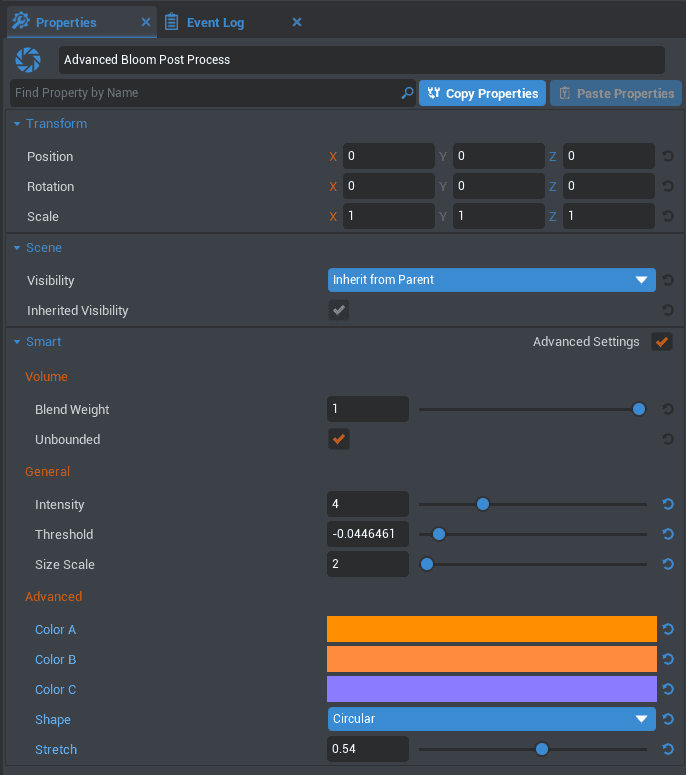Click the Advanced Bloom object icon
This screenshot has height=775, width=686.
click(28, 60)
